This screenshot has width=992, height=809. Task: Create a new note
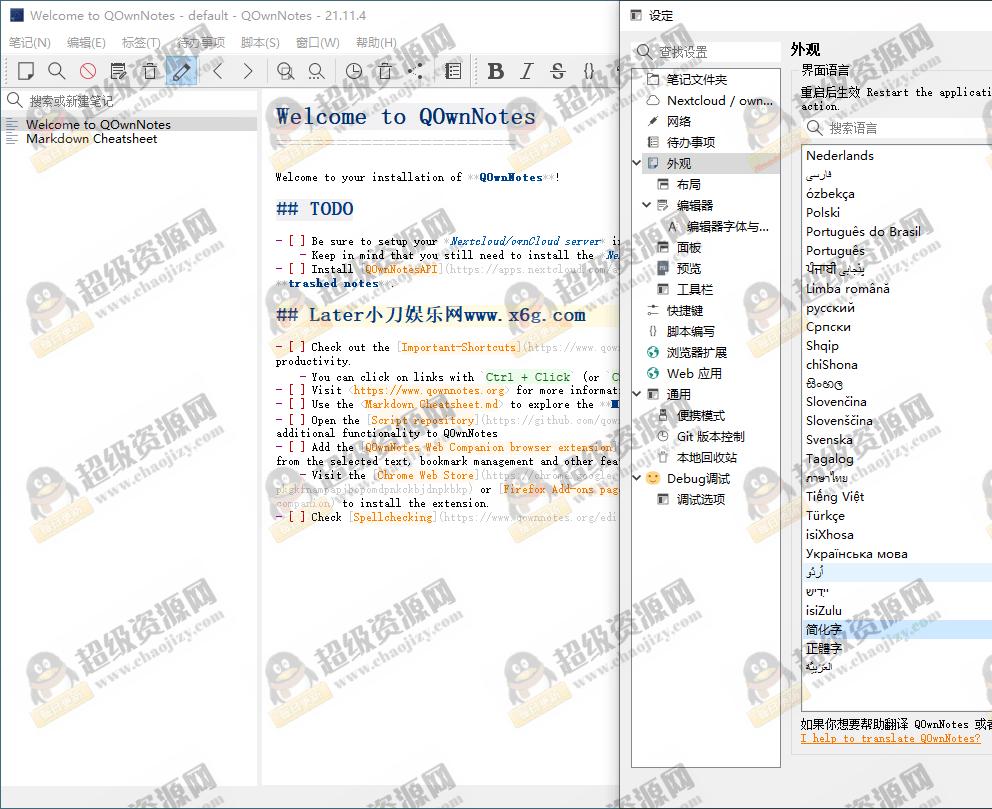click(x=26, y=71)
